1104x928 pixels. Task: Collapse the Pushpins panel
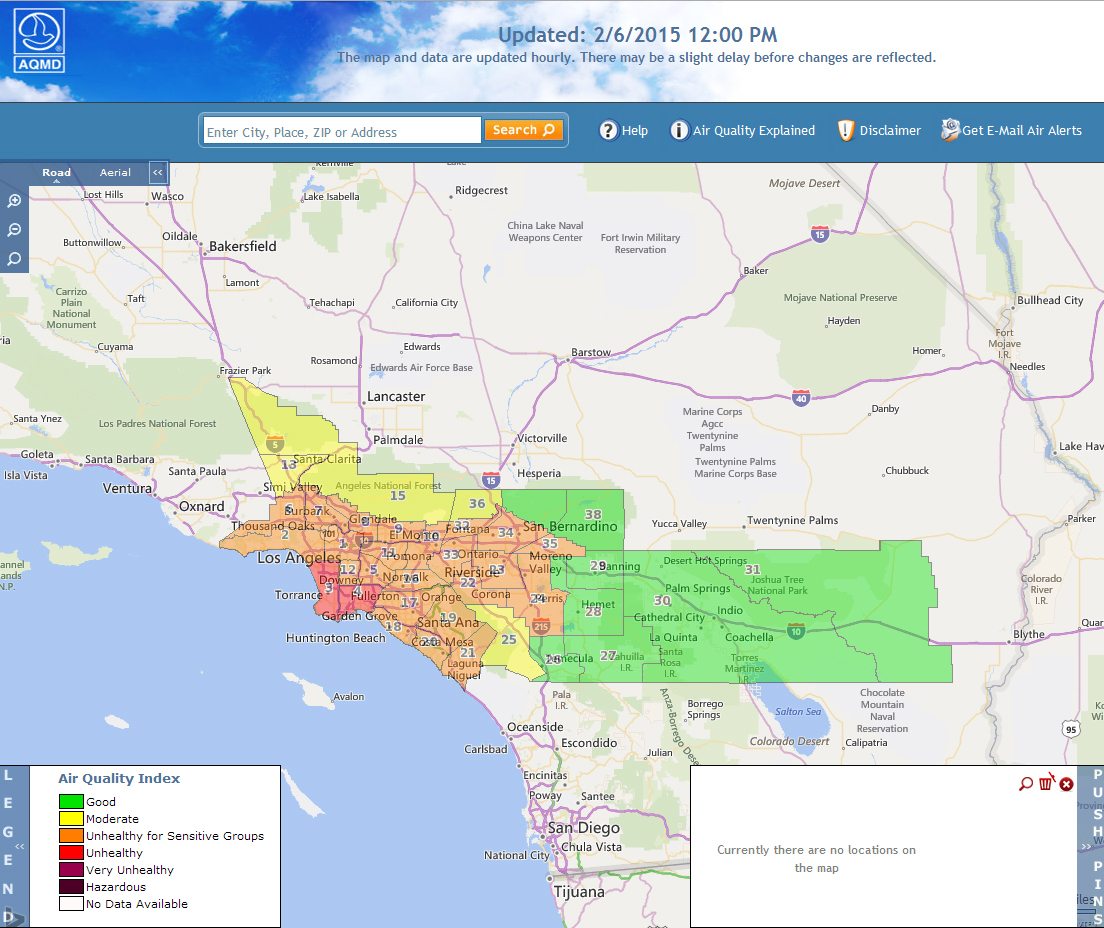[x=1085, y=847]
